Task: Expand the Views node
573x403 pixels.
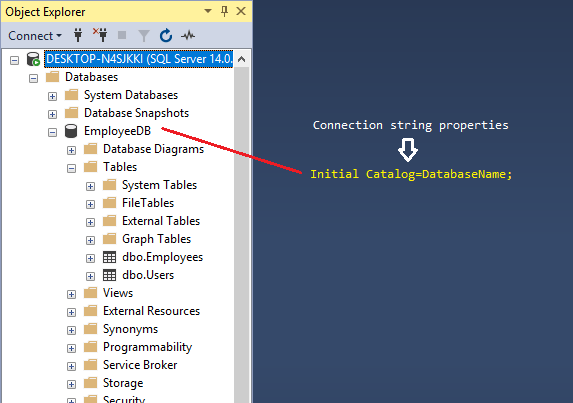Action: [72, 294]
